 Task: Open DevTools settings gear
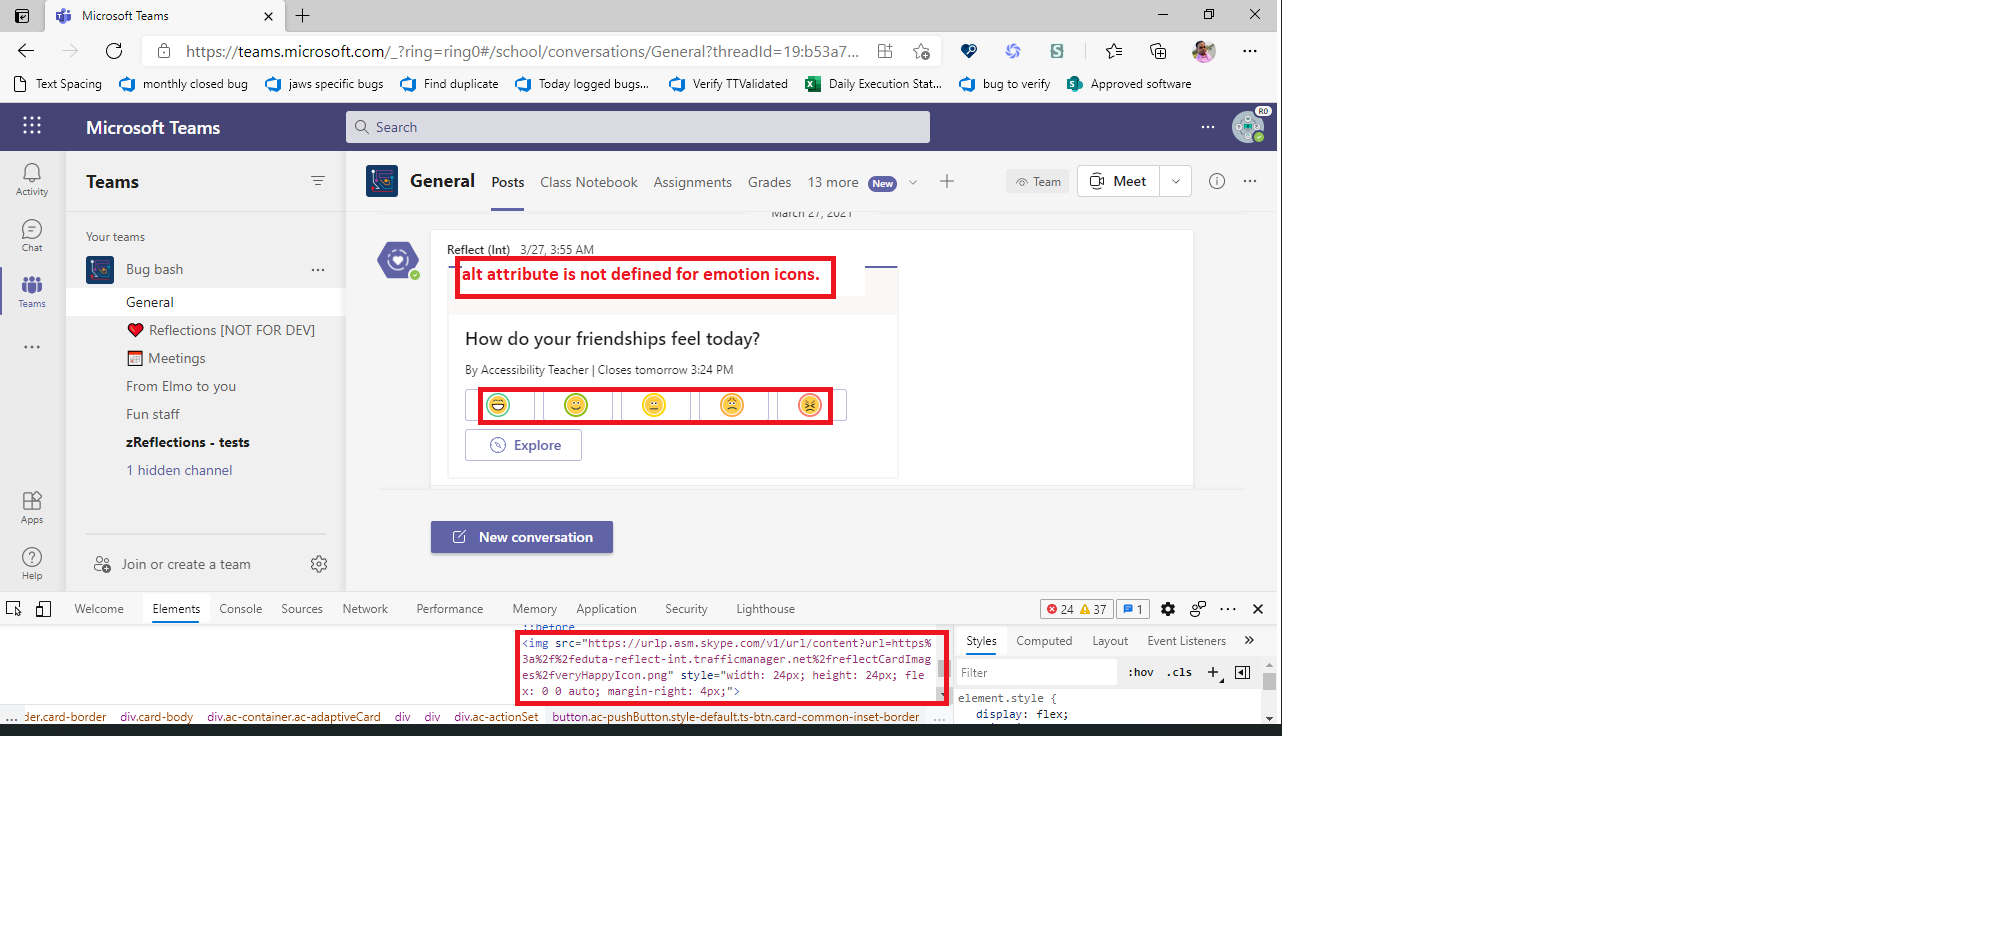1167,608
